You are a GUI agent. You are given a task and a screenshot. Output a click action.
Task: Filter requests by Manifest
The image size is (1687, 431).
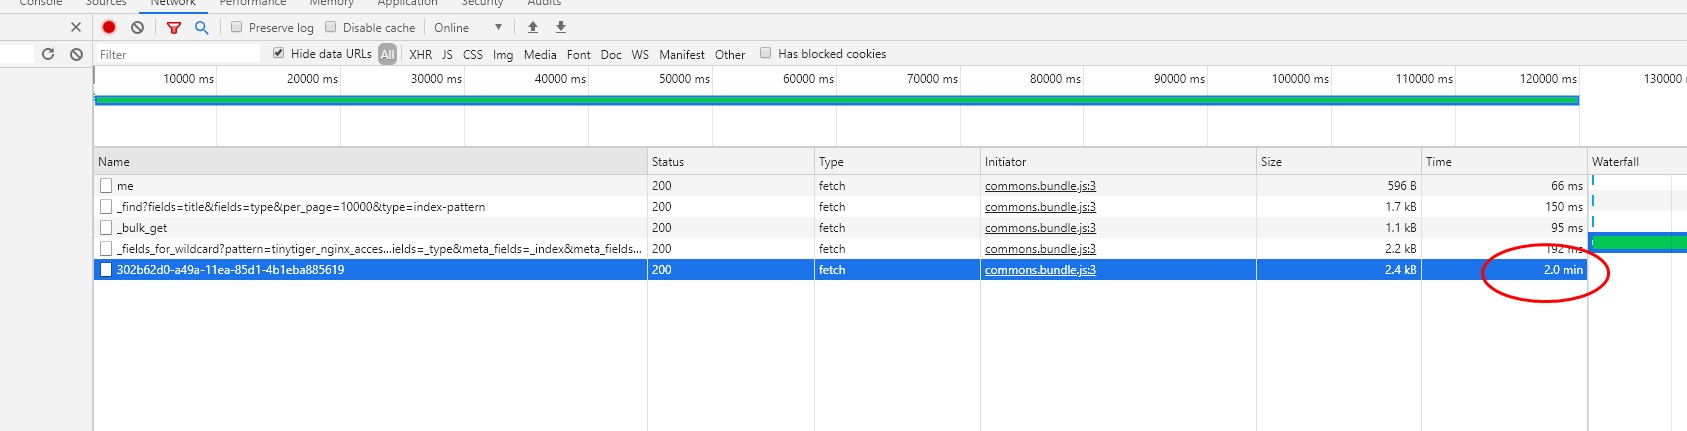coord(682,54)
